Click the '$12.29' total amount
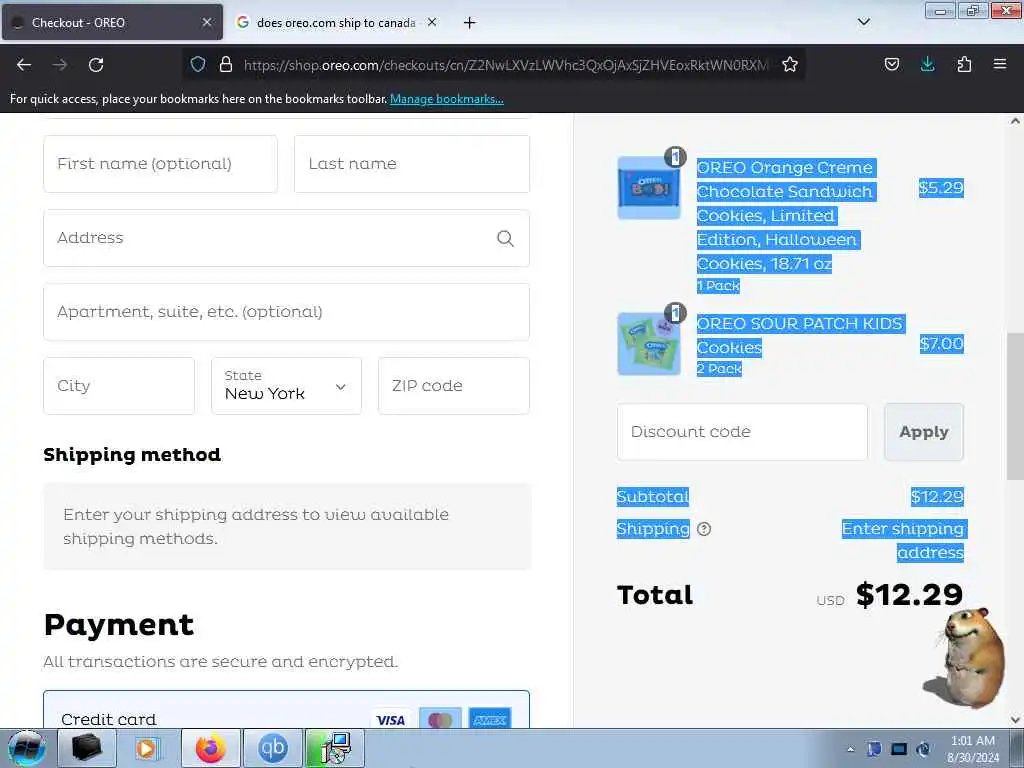This screenshot has width=1024, height=768. 909,594
